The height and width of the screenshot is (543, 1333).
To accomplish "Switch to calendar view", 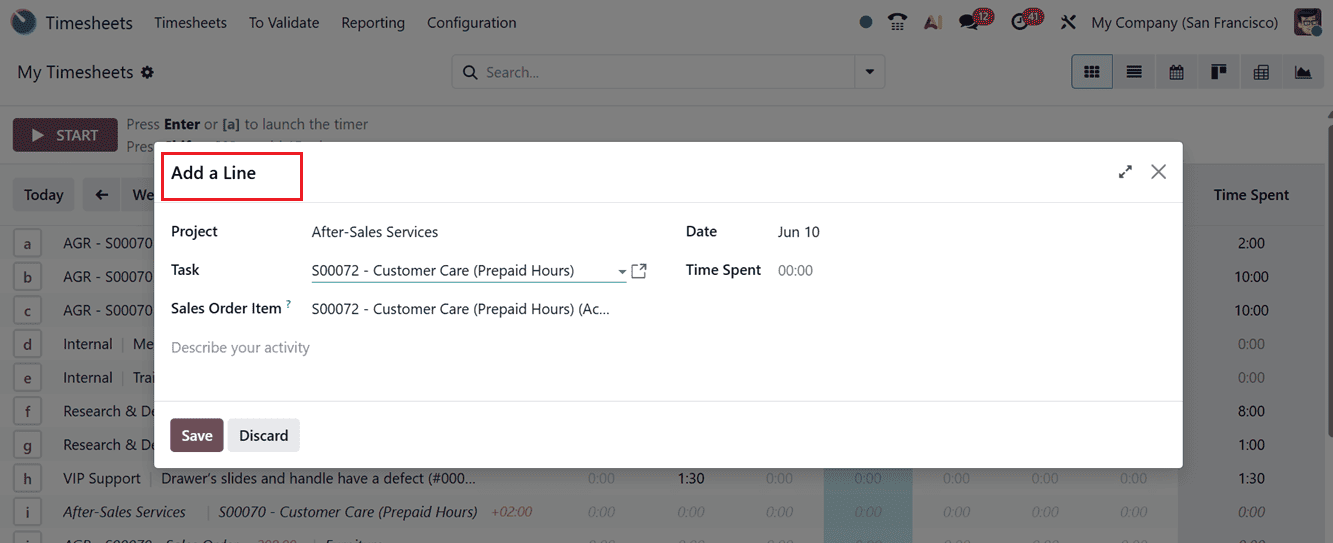I will coord(1176,72).
